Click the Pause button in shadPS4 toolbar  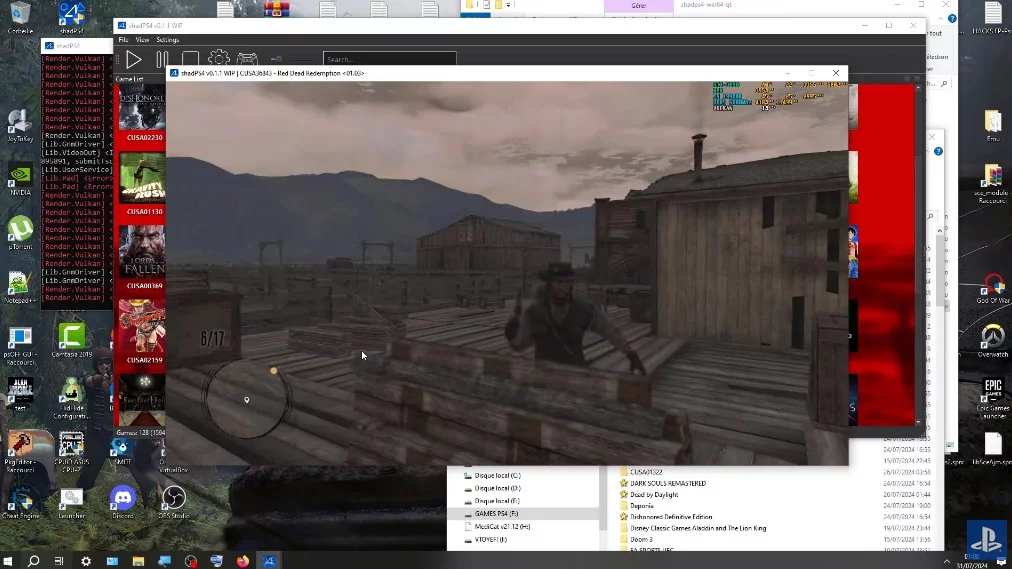click(162, 59)
